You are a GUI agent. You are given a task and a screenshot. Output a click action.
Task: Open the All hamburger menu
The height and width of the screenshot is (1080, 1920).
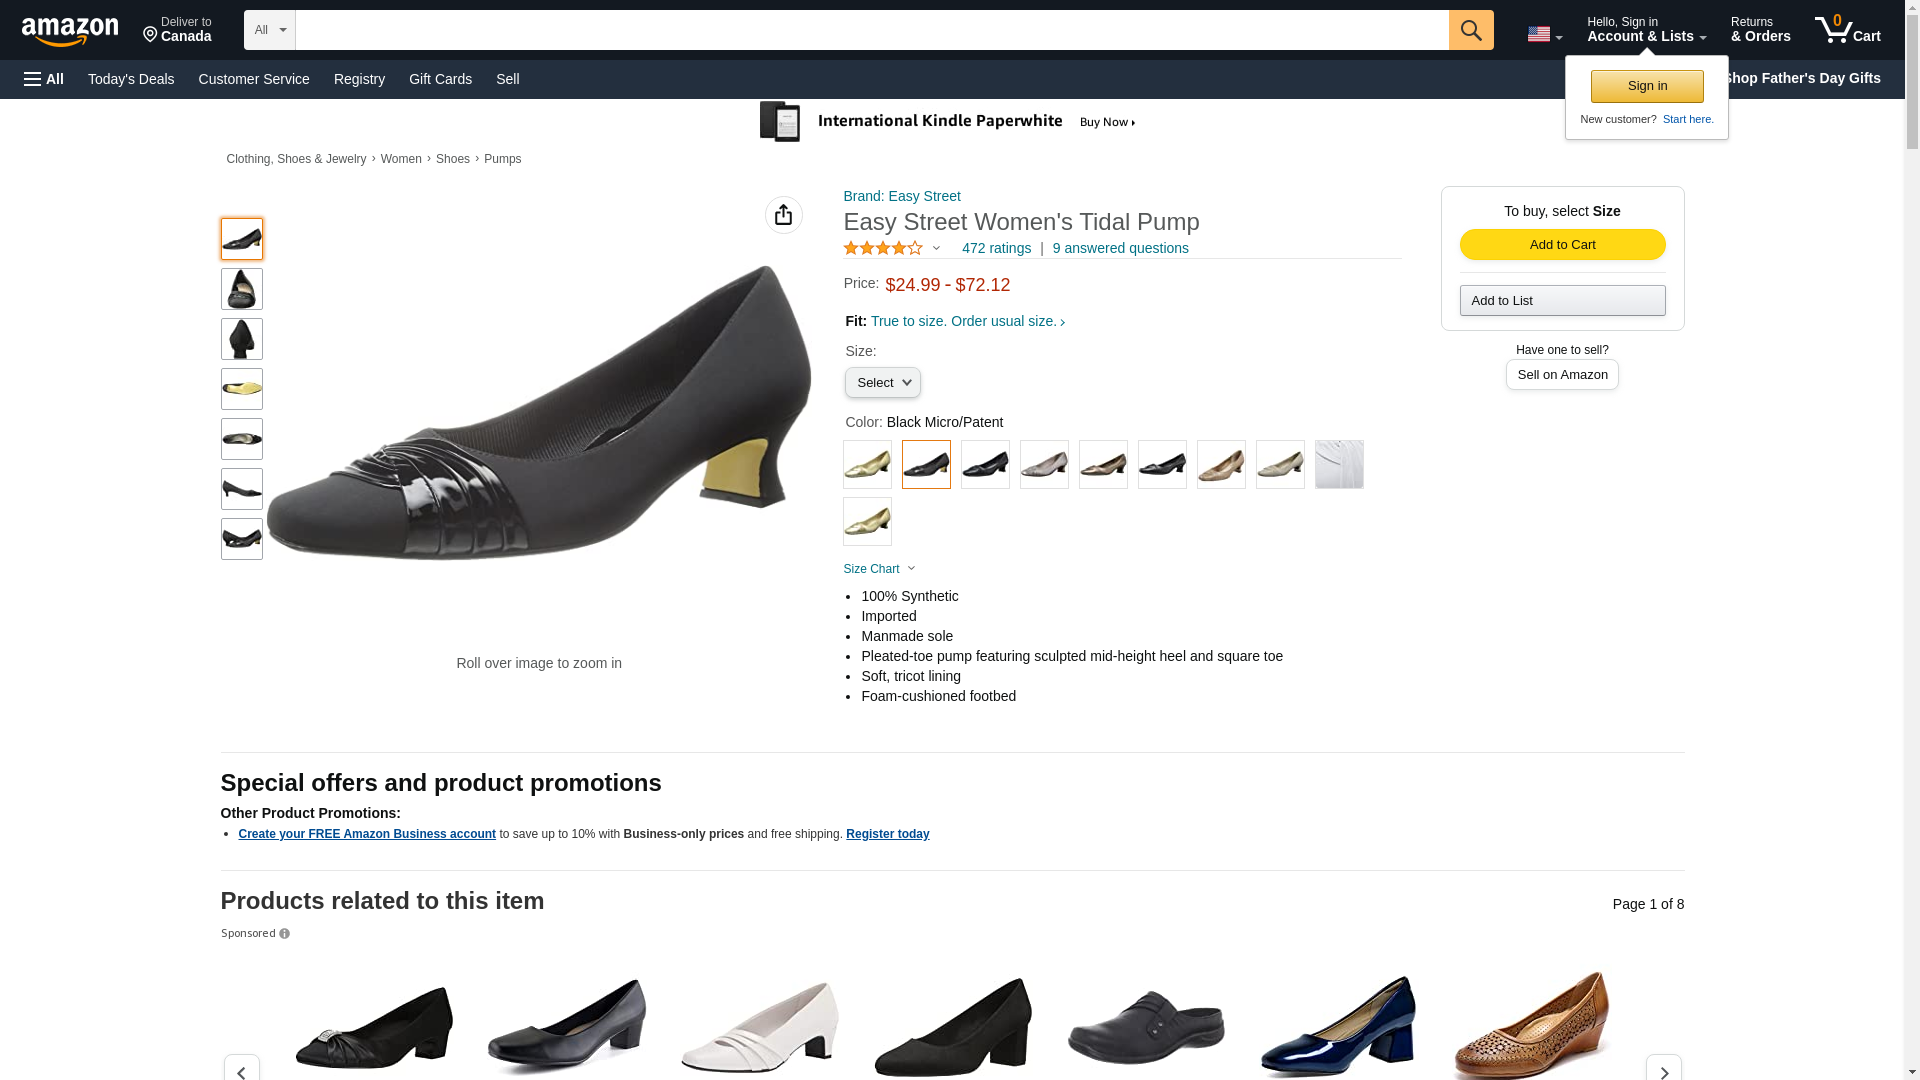click(x=44, y=79)
